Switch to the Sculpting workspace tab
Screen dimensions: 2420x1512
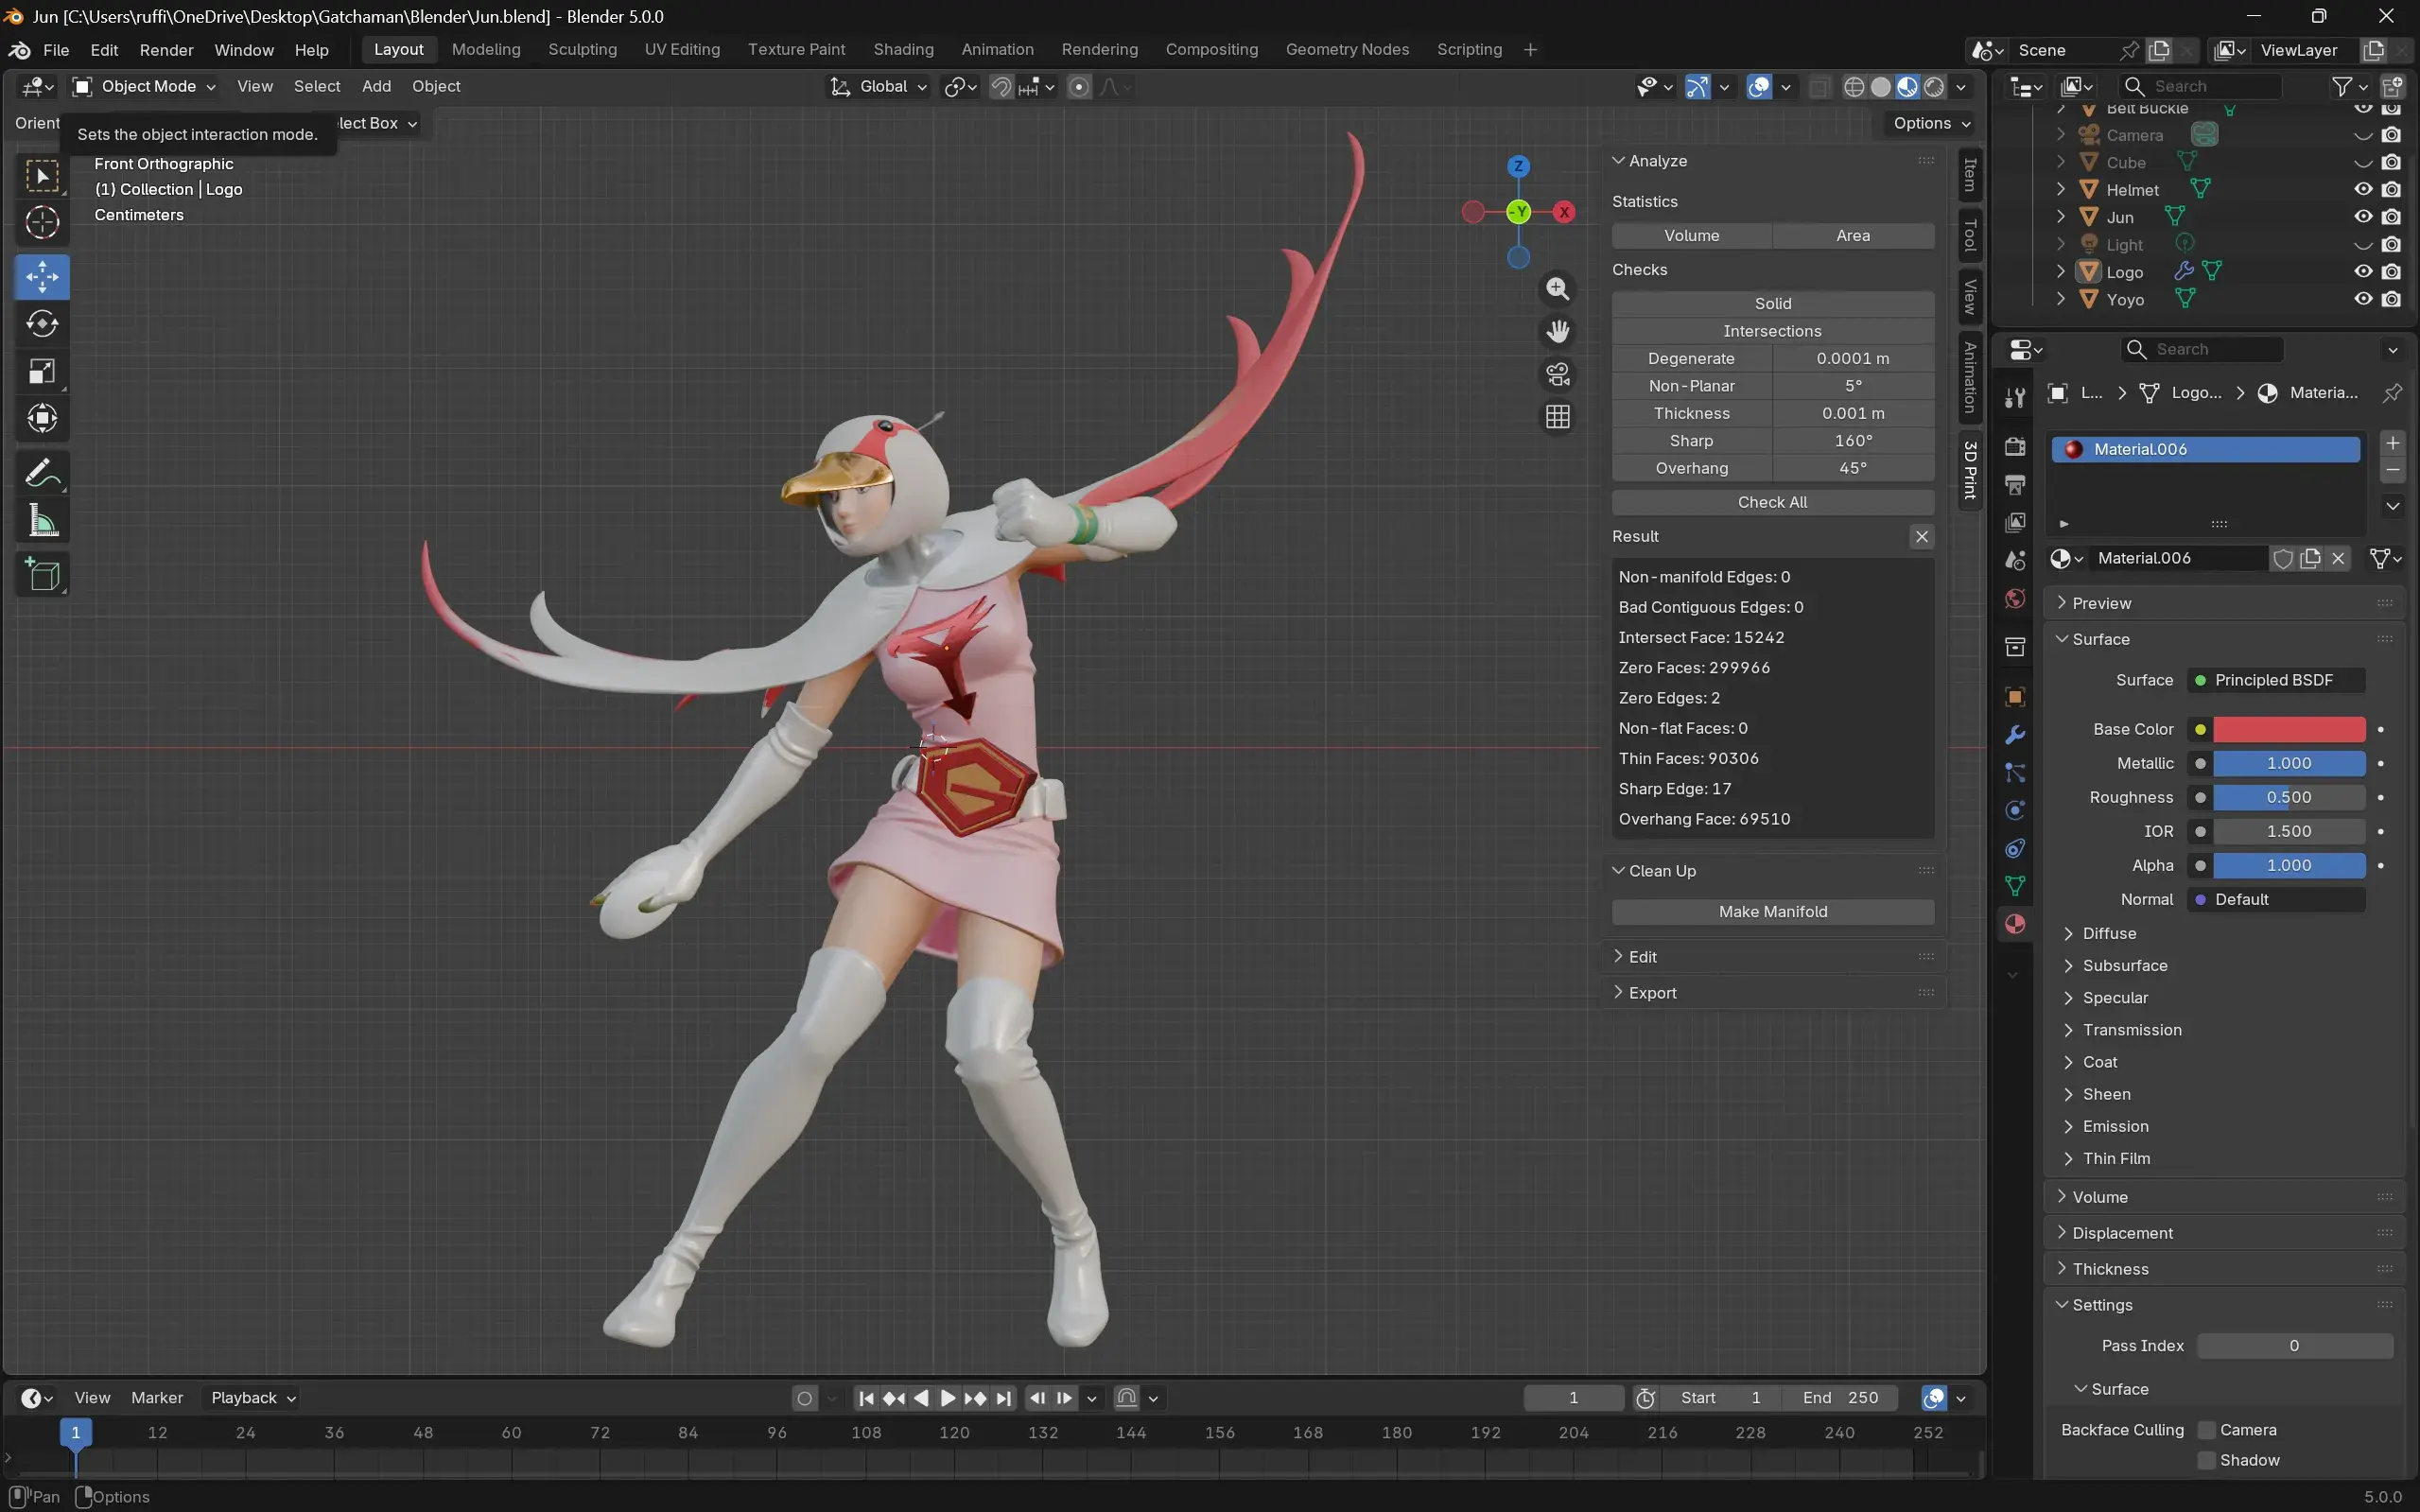pyautogui.click(x=582, y=50)
